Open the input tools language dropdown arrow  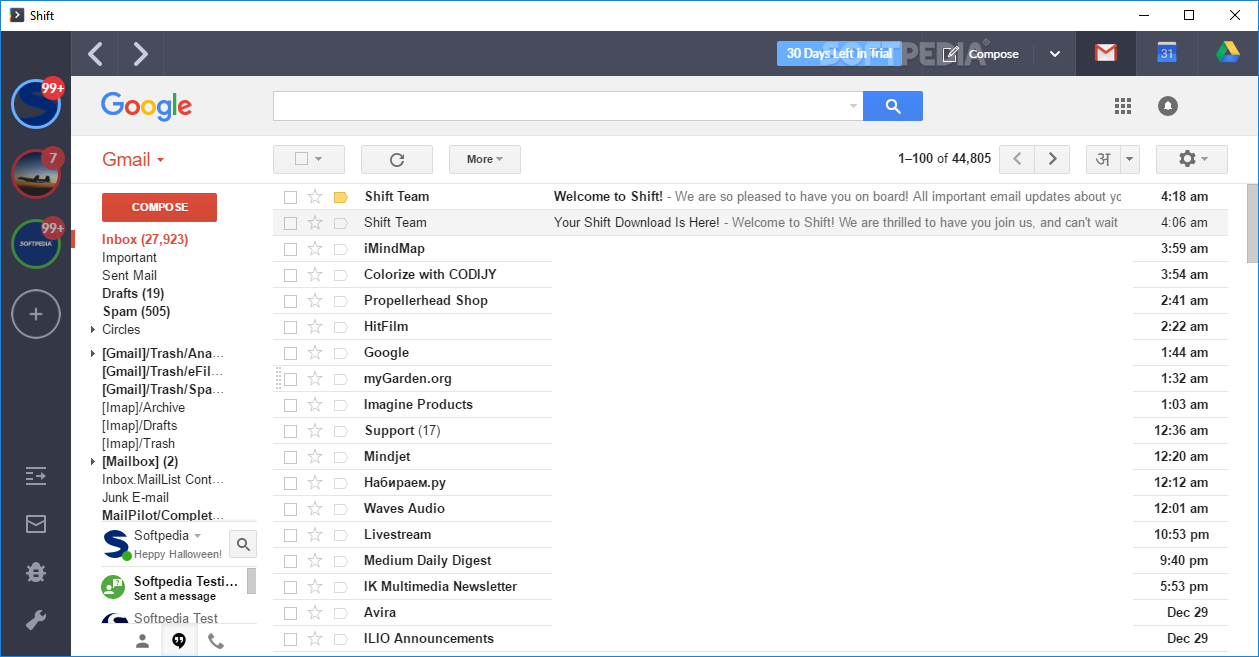coord(1130,159)
